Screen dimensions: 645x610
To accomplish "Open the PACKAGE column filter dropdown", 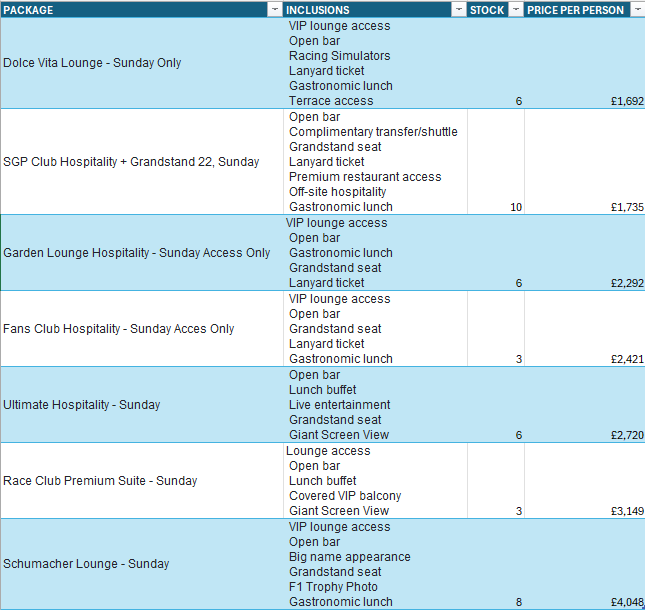I will (x=275, y=9).
